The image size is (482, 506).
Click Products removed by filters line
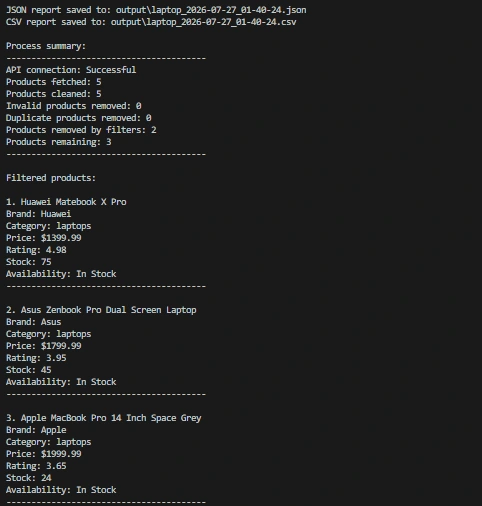[81, 130]
